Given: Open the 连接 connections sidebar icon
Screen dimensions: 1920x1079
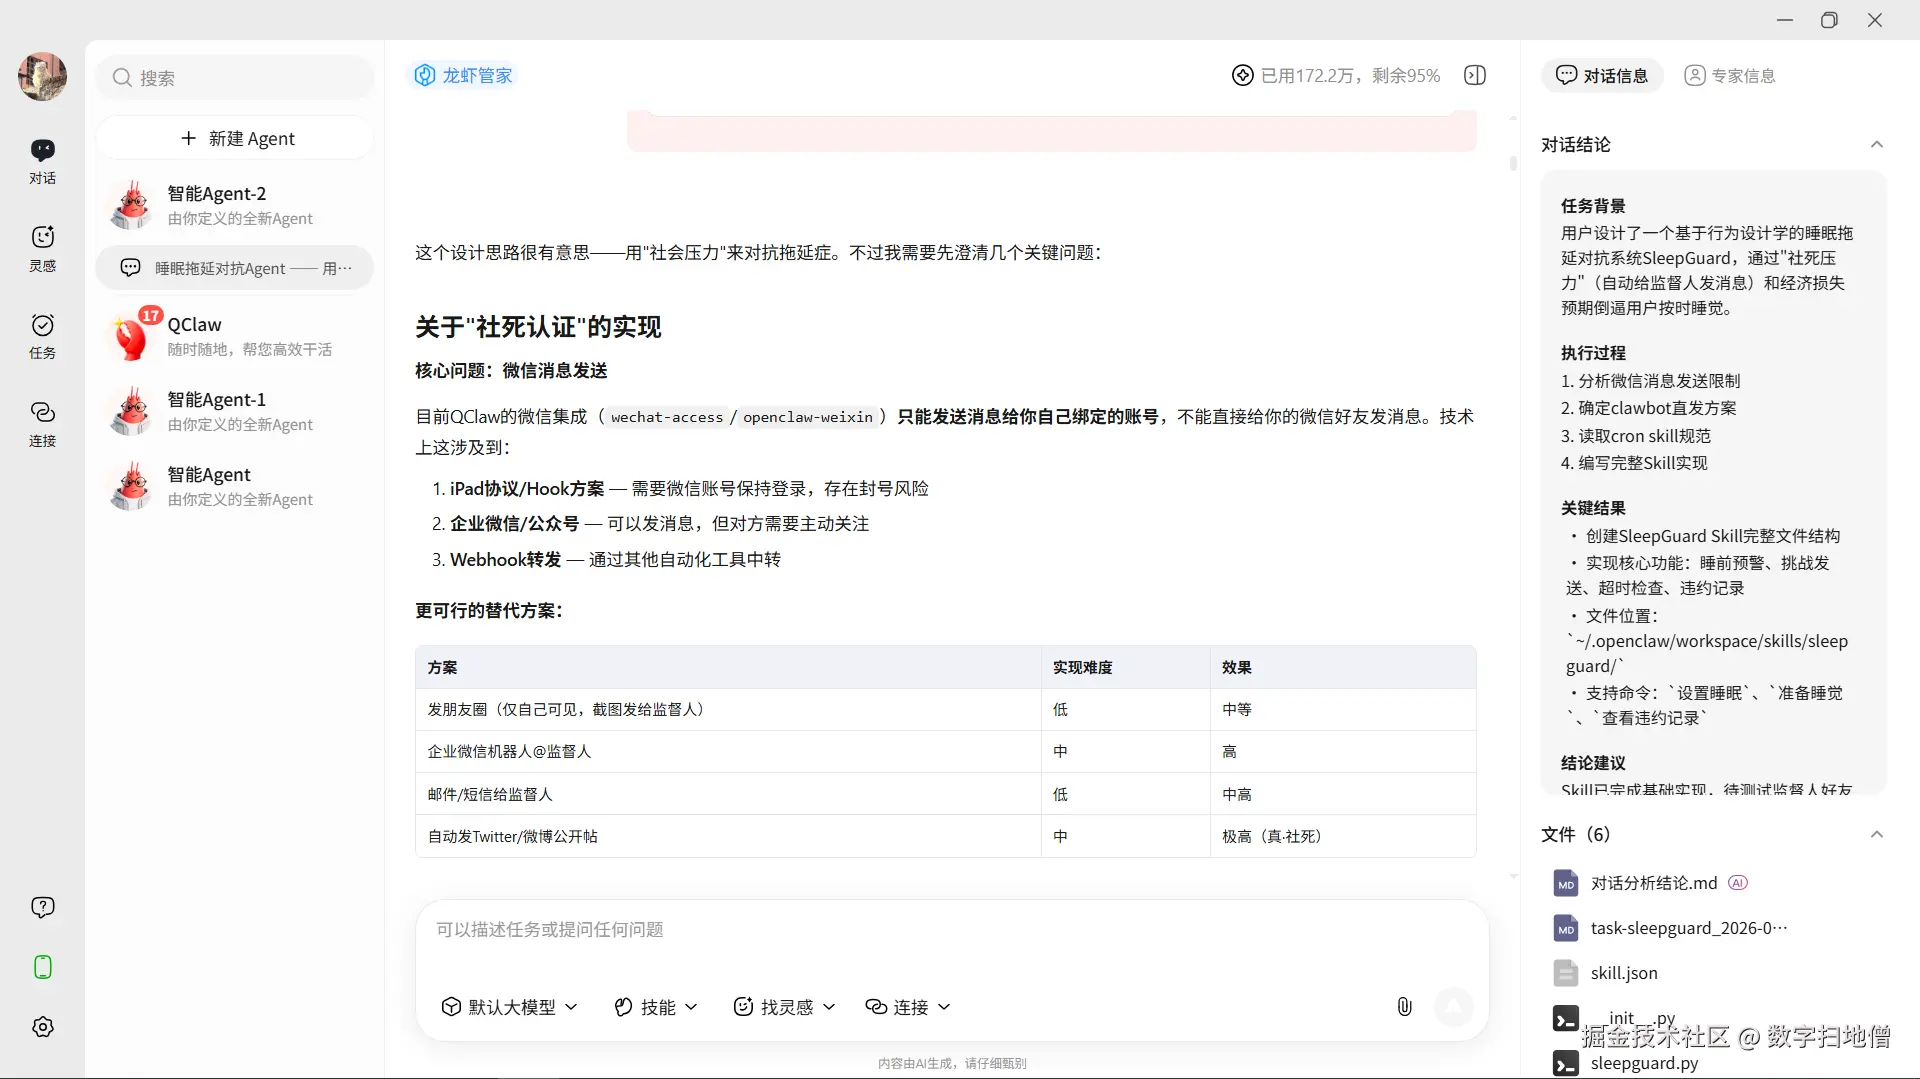Looking at the screenshot, I should coord(42,423).
